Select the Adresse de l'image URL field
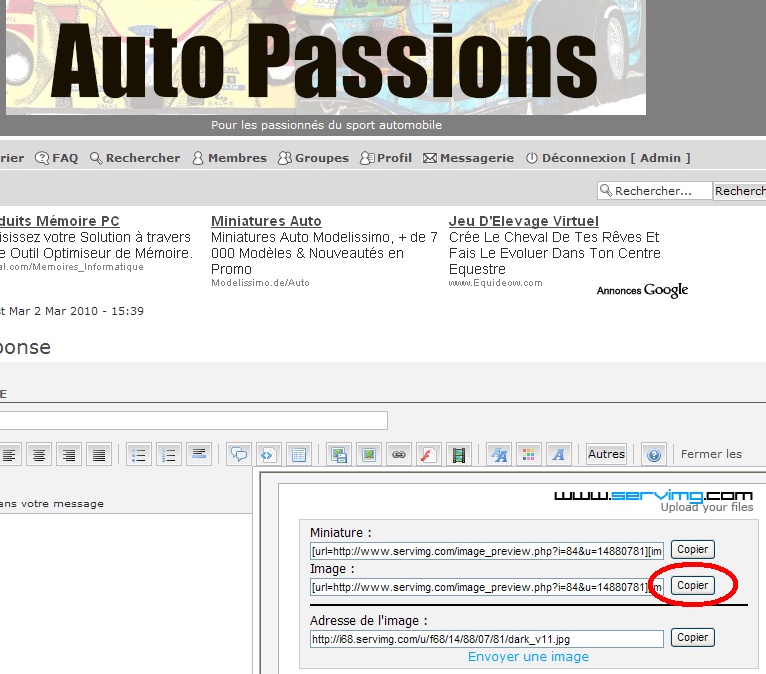 tap(487, 639)
